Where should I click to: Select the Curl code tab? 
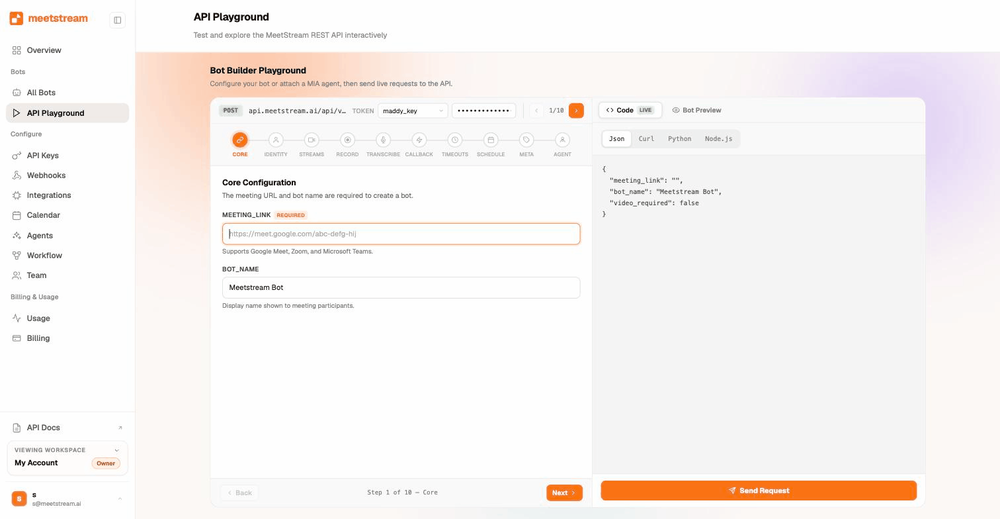pos(646,139)
